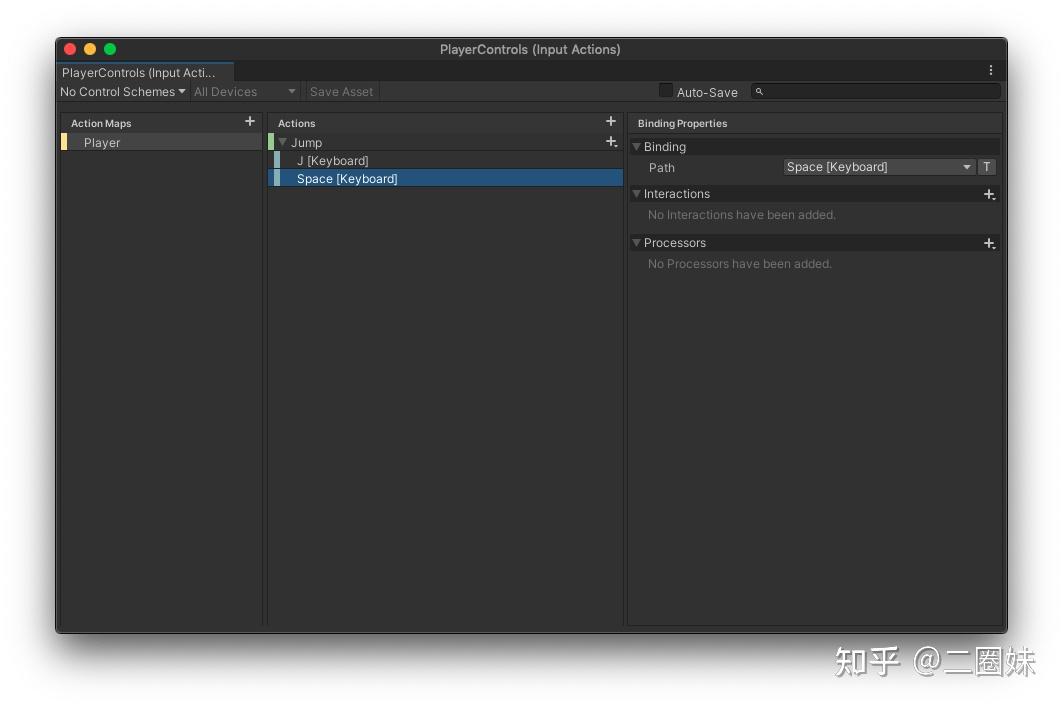Viewport: 1063px width, 707px height.
Task: Open the Path dropdown showing Space [Keyboard]
Action: click(x=878, y=167)
